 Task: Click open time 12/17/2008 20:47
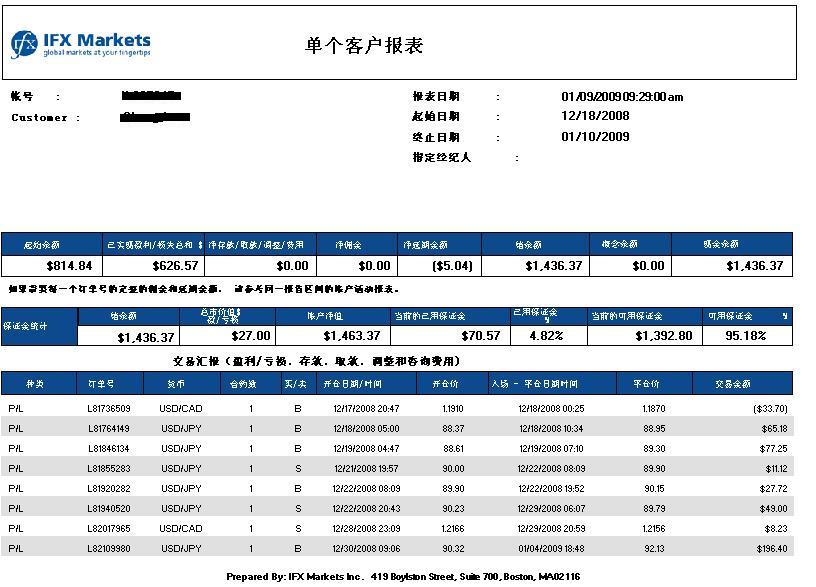coord(366,409)
